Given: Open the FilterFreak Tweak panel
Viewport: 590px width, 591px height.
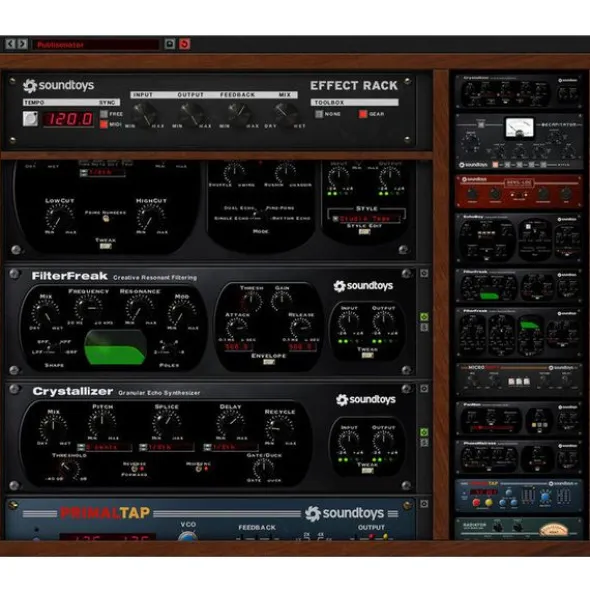Looking at the screenshot, I should 367,355.
